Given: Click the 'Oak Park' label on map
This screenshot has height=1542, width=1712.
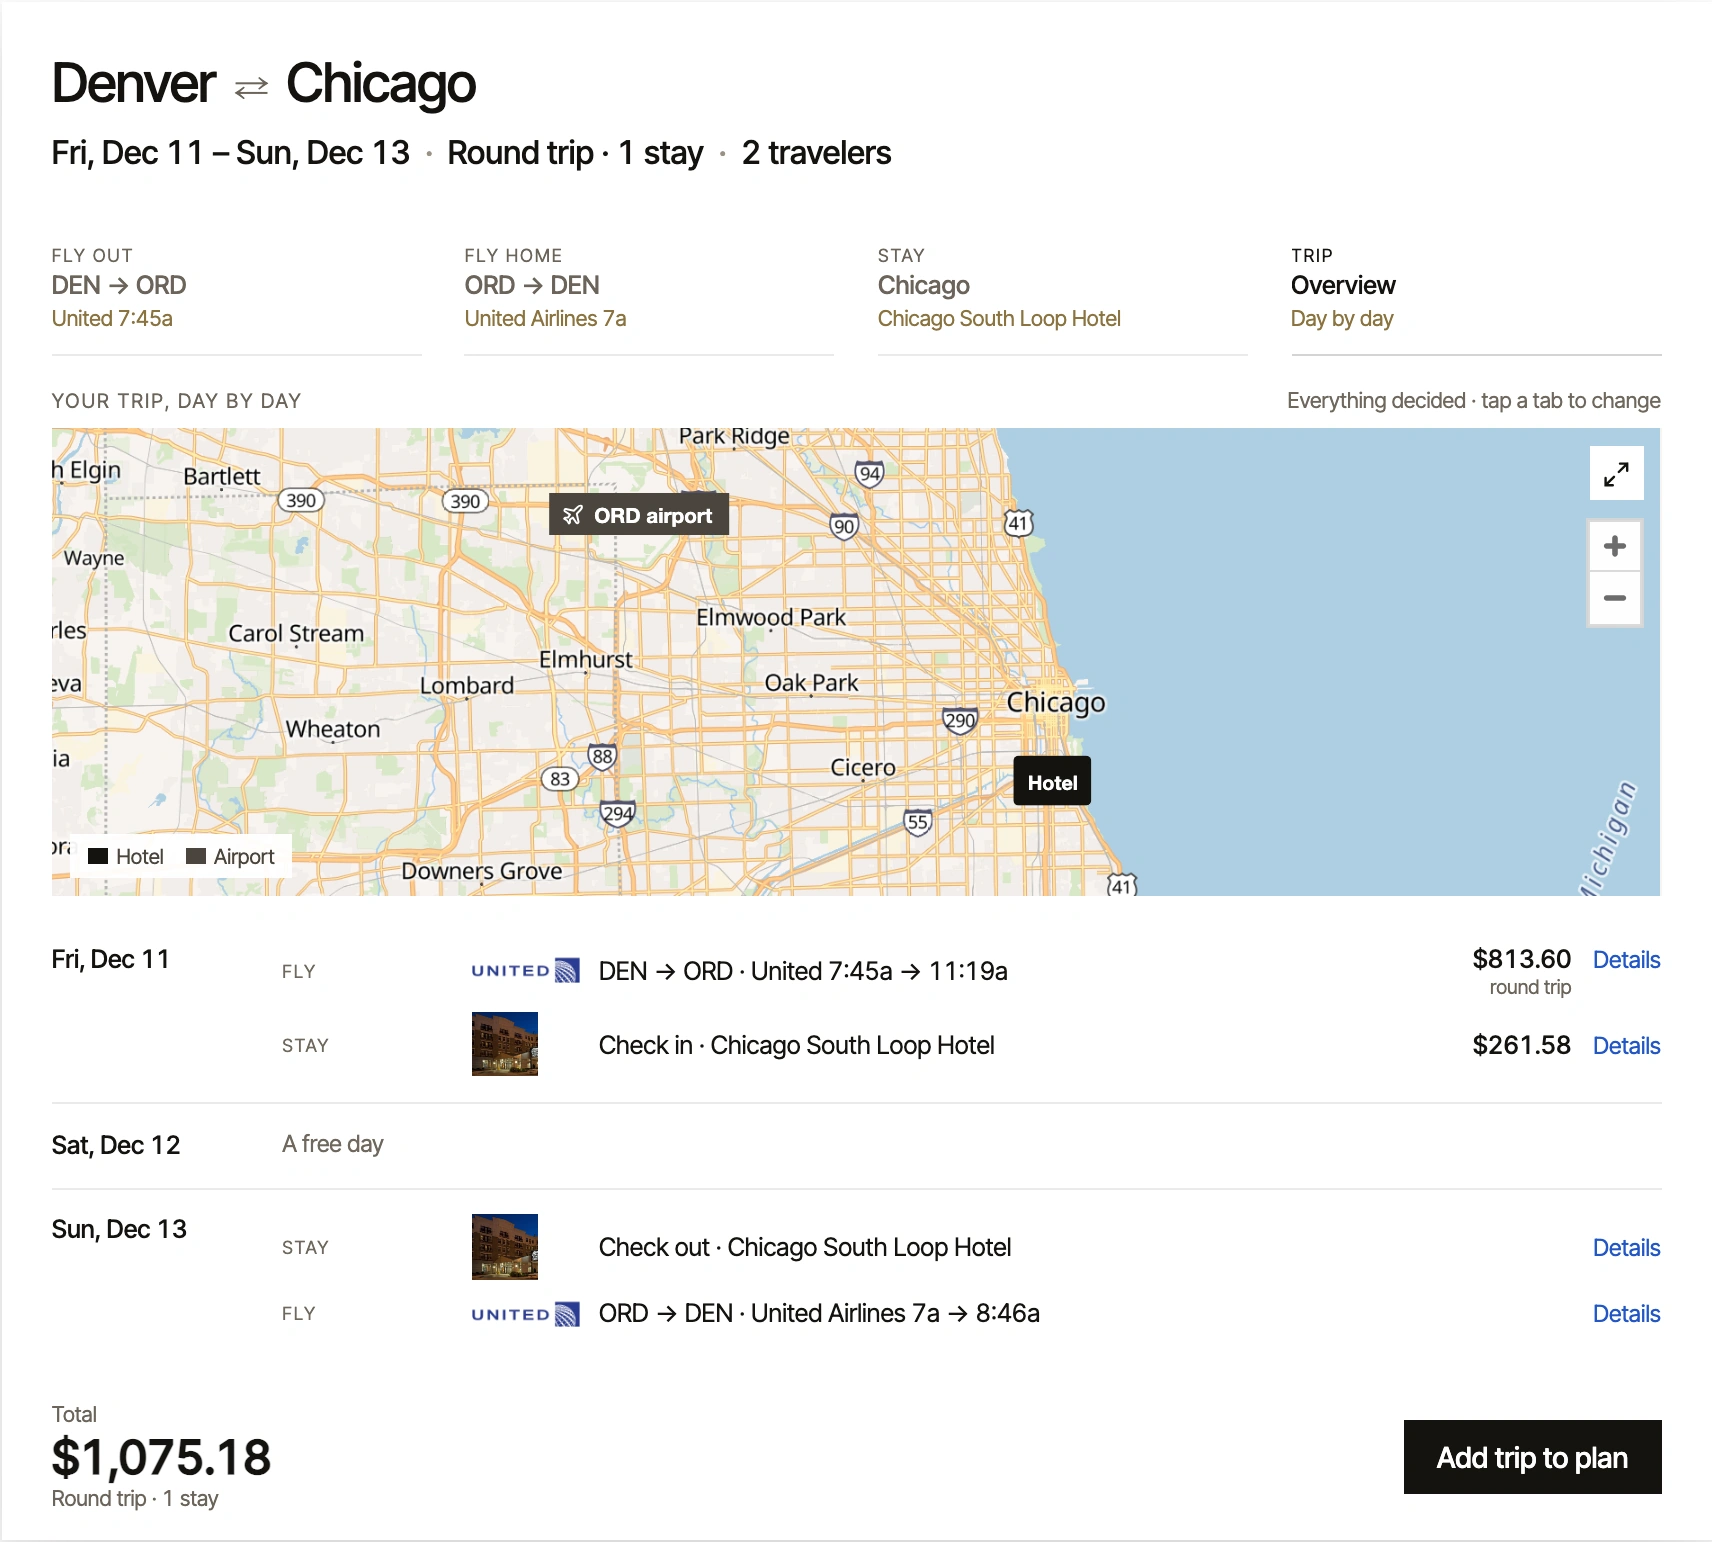Looking at the screenshot, I should 811,683.
